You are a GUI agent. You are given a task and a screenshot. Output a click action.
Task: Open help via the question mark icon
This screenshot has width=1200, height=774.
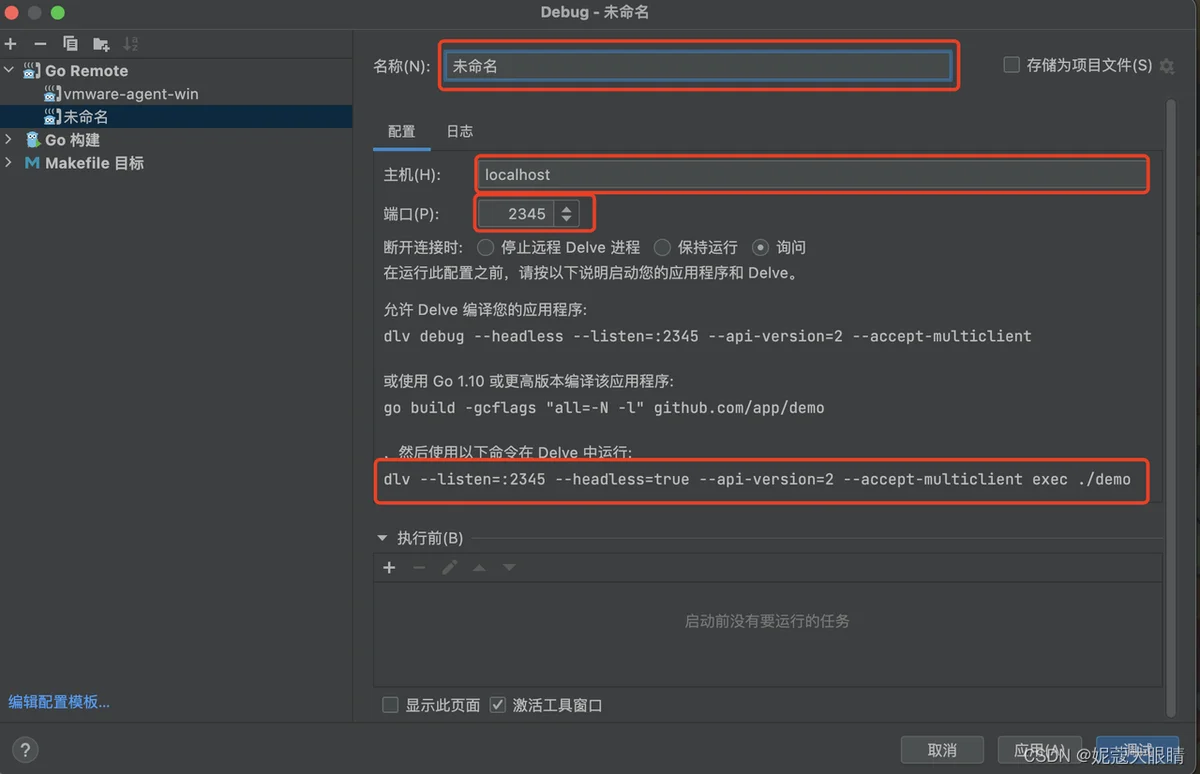pyautogui.click(x=25, y=749)
